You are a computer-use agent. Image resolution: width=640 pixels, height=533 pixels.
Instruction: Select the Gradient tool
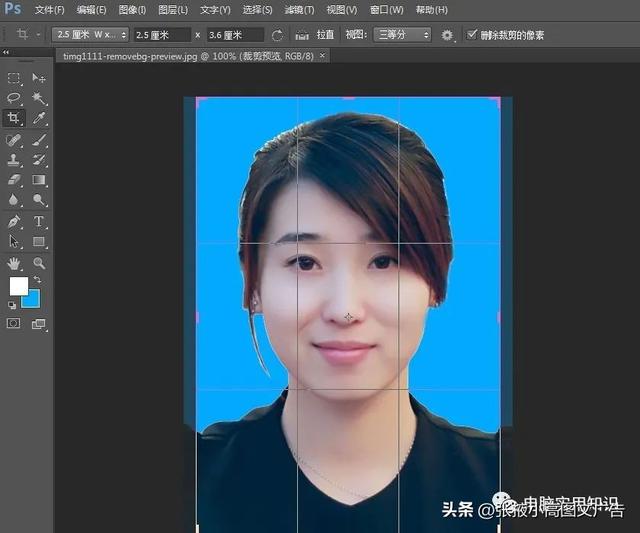39,180
